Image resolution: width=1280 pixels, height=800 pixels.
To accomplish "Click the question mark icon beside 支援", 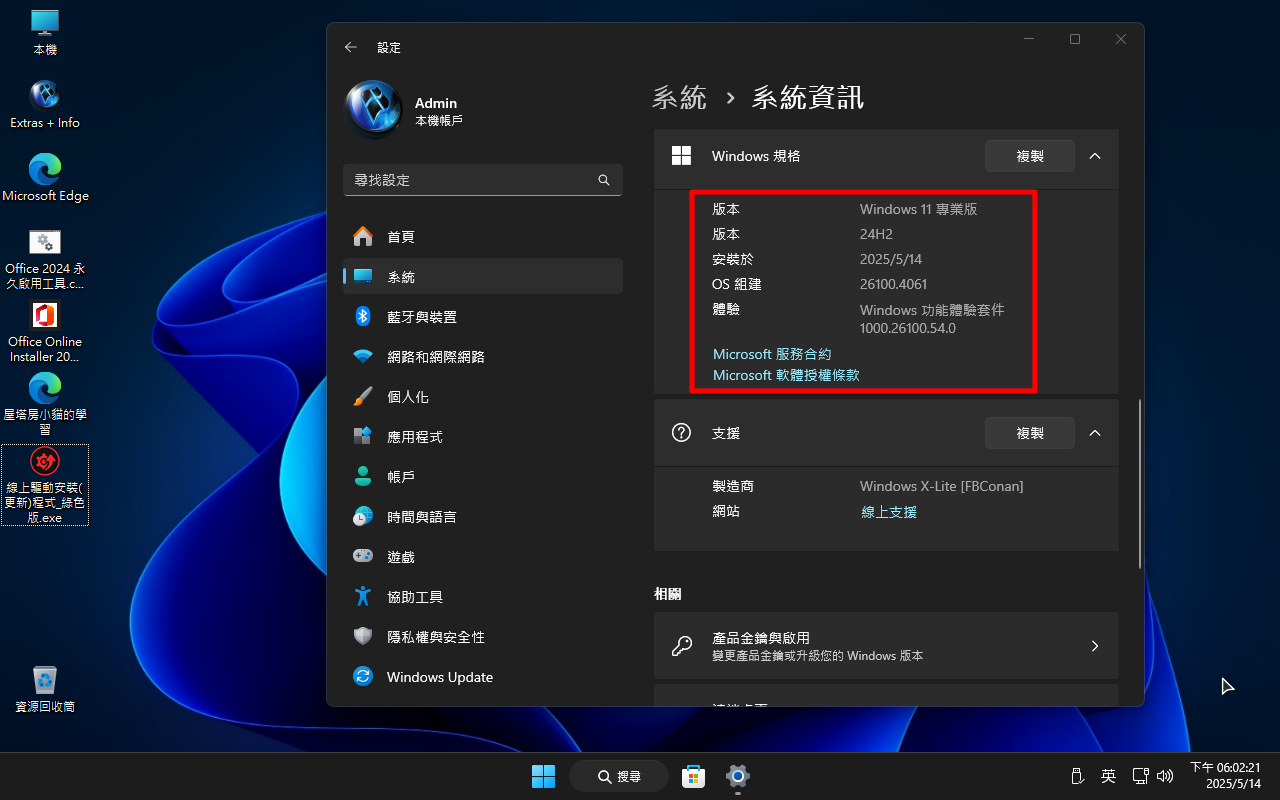I will pos(681,433).
